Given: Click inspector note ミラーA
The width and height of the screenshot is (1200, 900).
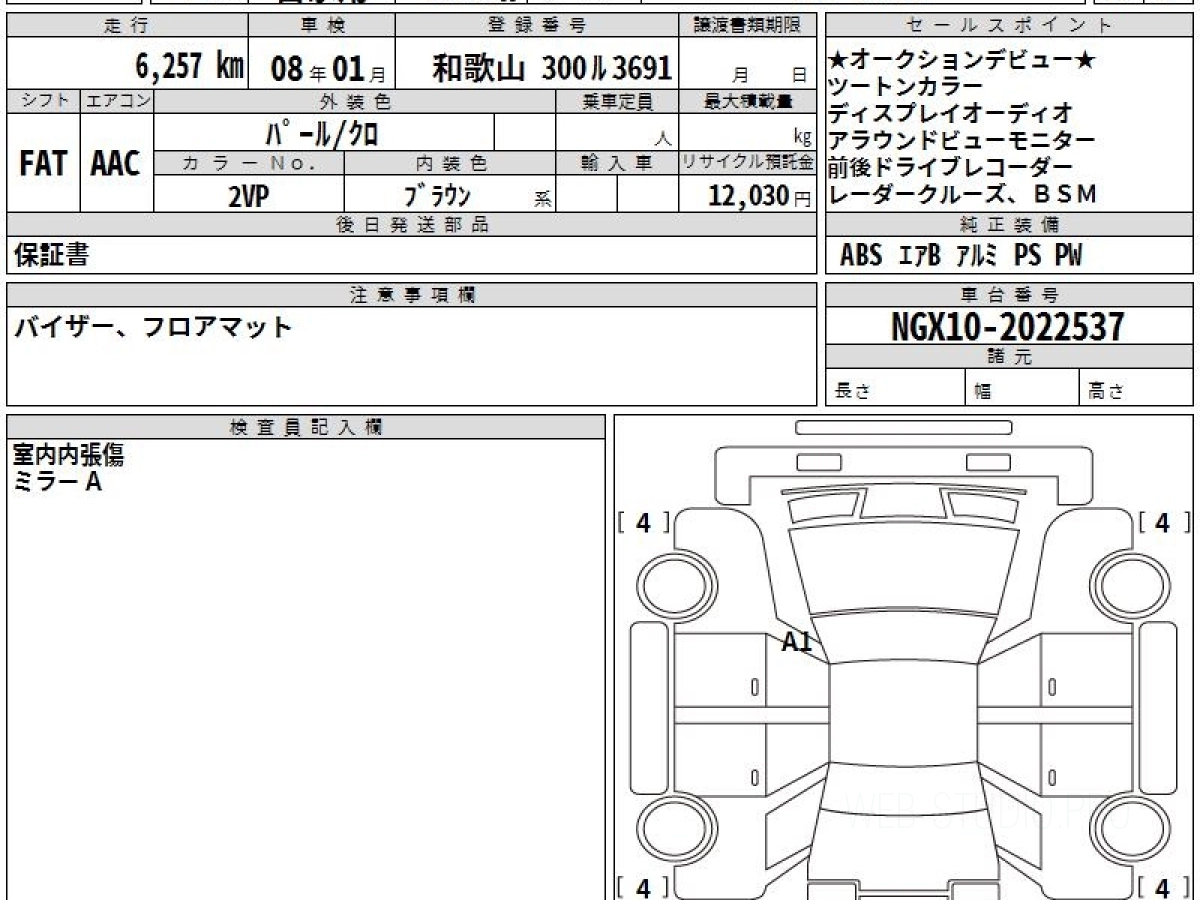Looking at the screenshot, I should click(x=58, y=482).
